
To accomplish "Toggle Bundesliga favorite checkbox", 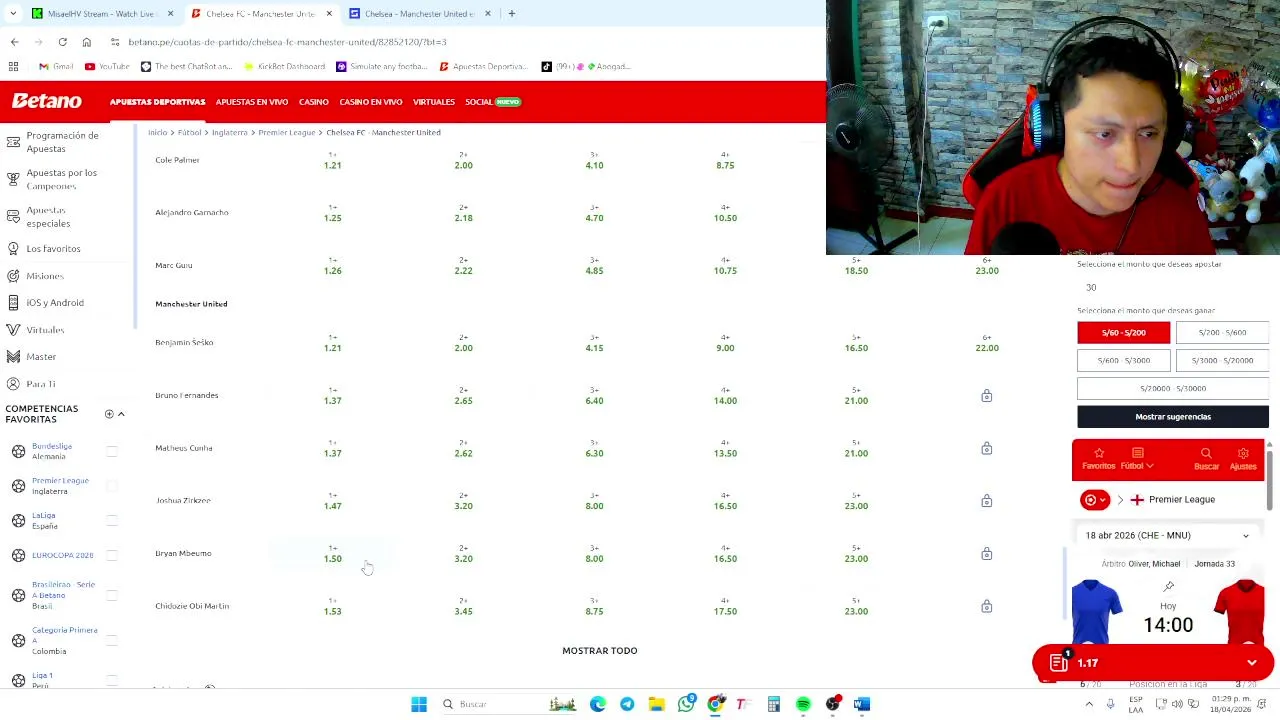I will click(x=112, y=451).
